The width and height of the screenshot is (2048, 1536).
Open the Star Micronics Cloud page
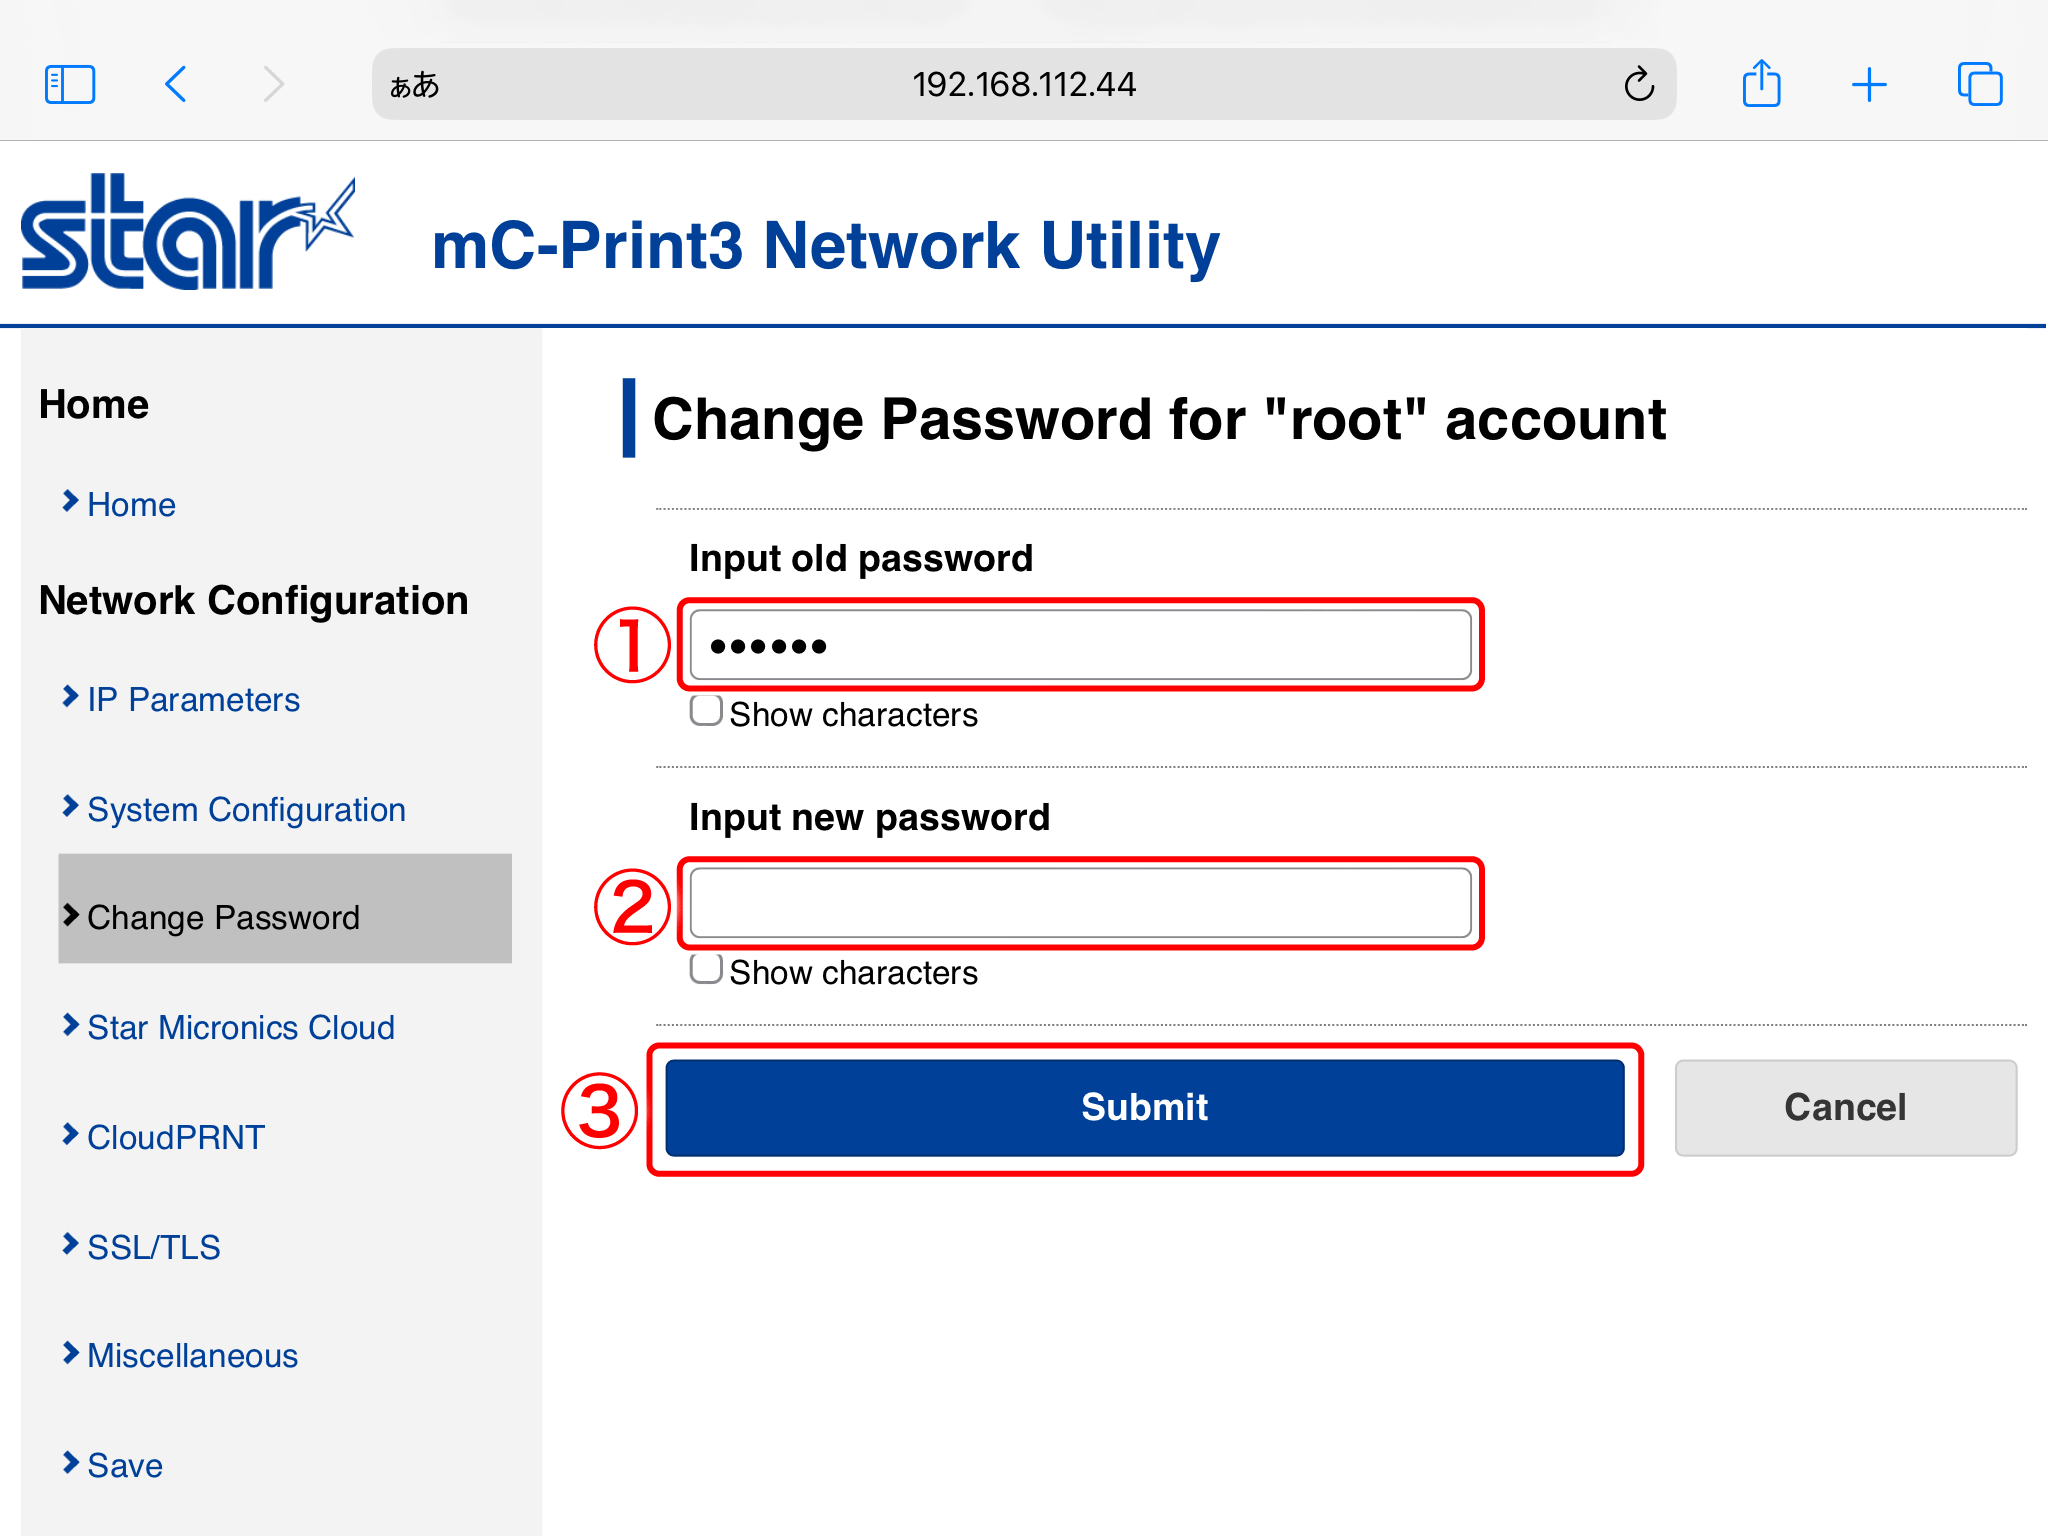(240, 1028)
